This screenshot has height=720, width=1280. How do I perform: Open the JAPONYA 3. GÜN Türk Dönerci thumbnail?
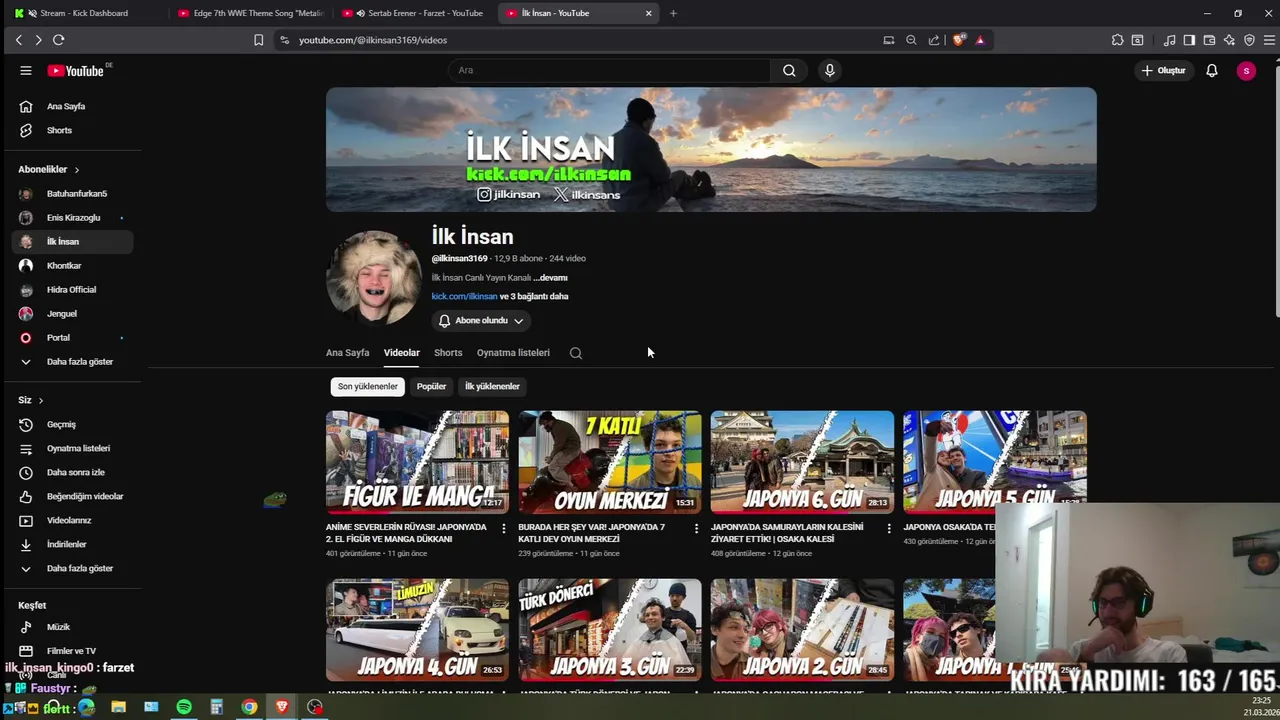pyautogui.click(x=610, y=630)
